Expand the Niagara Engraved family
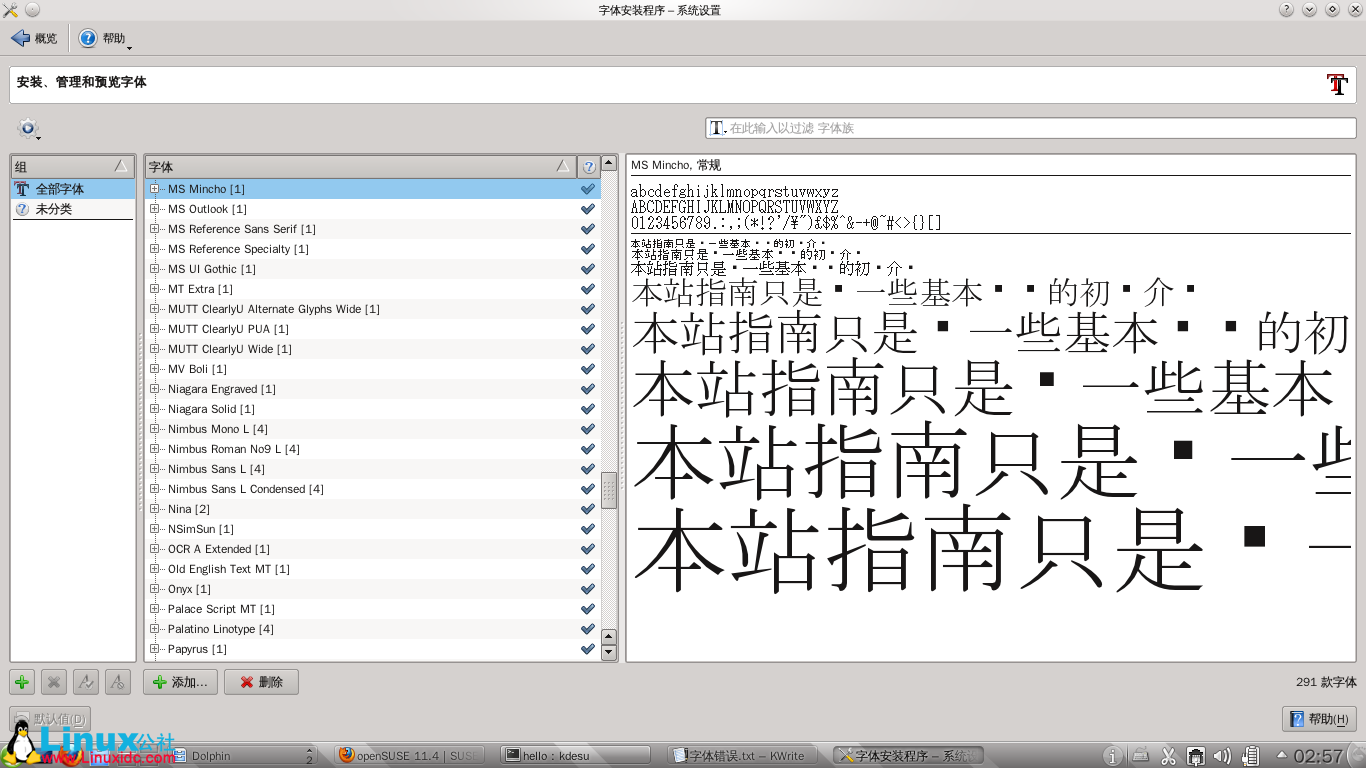This screenshot has height=768, width=1366. tap(155, 389)
